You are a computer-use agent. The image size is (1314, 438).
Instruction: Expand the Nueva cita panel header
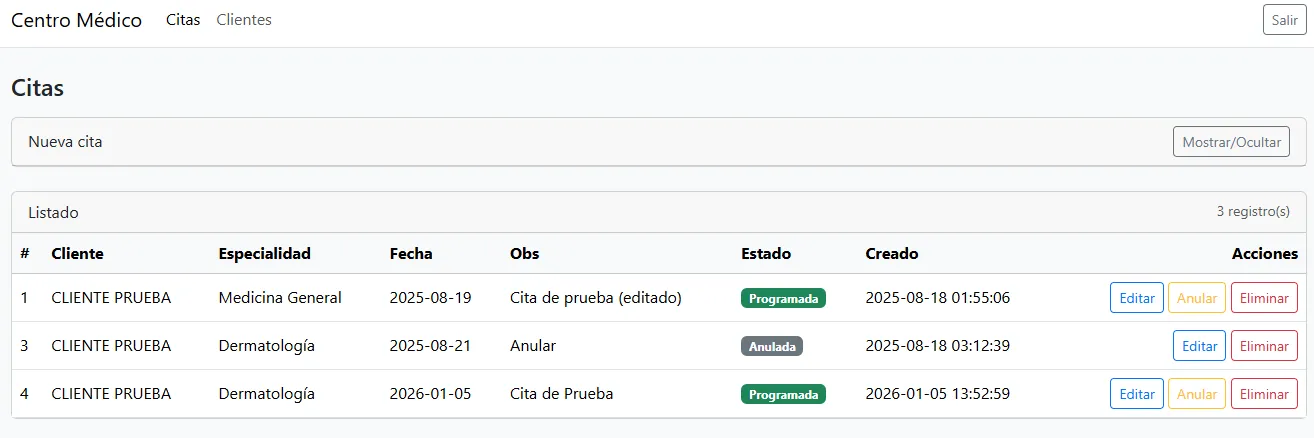coord(65,142)
